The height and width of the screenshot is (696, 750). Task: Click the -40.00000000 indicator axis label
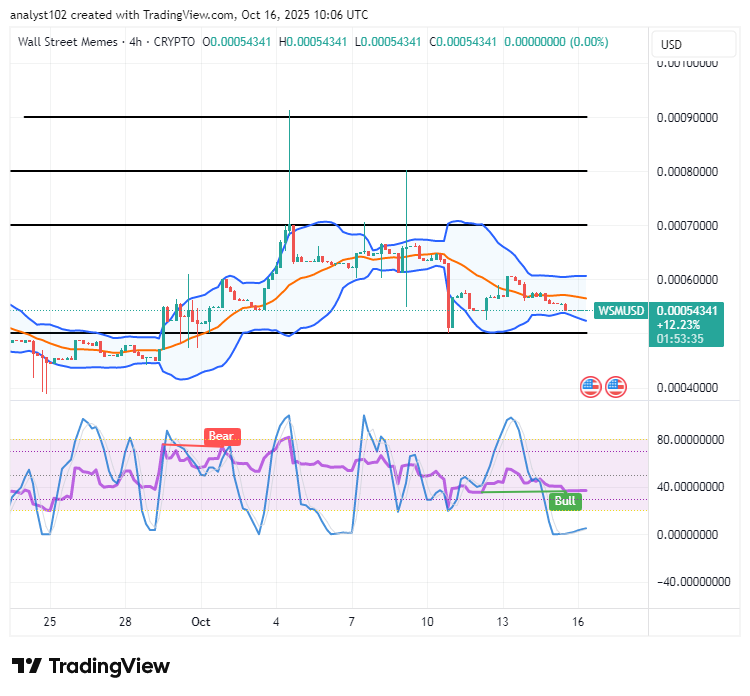[x=693, y=582]
